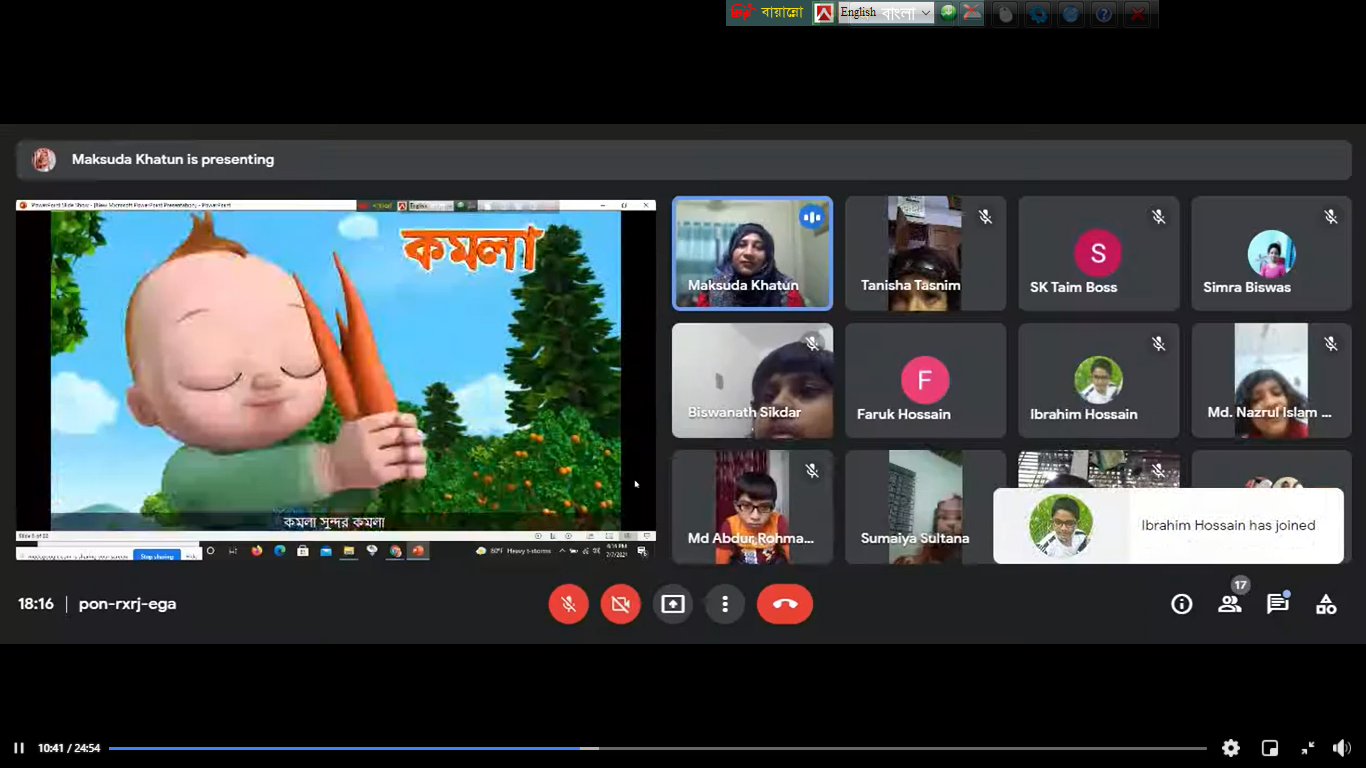1366x768 pixels.
Task: Click the video progress bar to seek
Action: [x=657, y=748]
